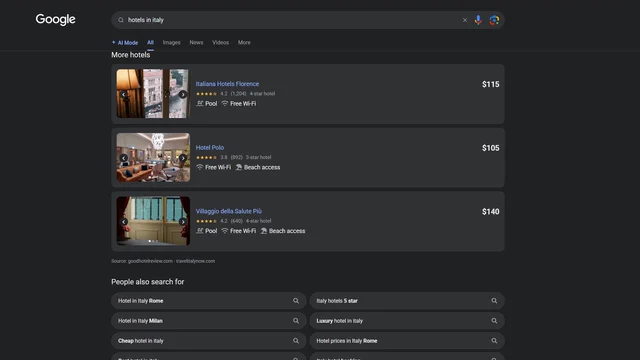
Task: Show next photo for Italiana Hotels Florence
Action: pos(183,94)
